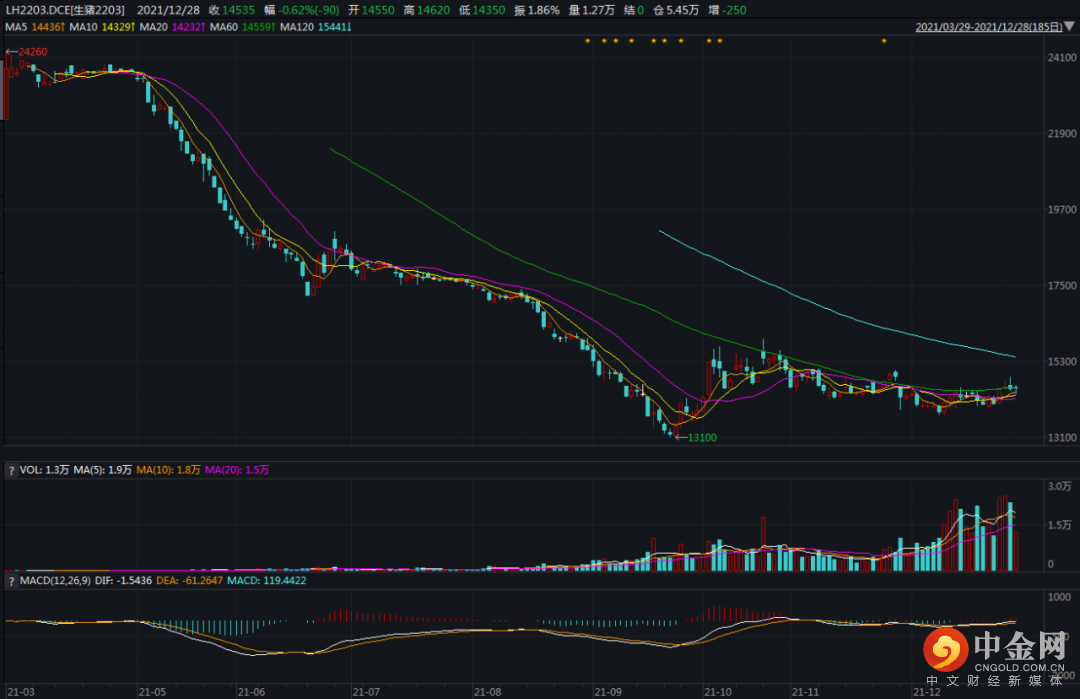This screenshot has height=699, width=1080.
Task: Click the 21-09 date axis label
Action: click(x=607, y=690)
